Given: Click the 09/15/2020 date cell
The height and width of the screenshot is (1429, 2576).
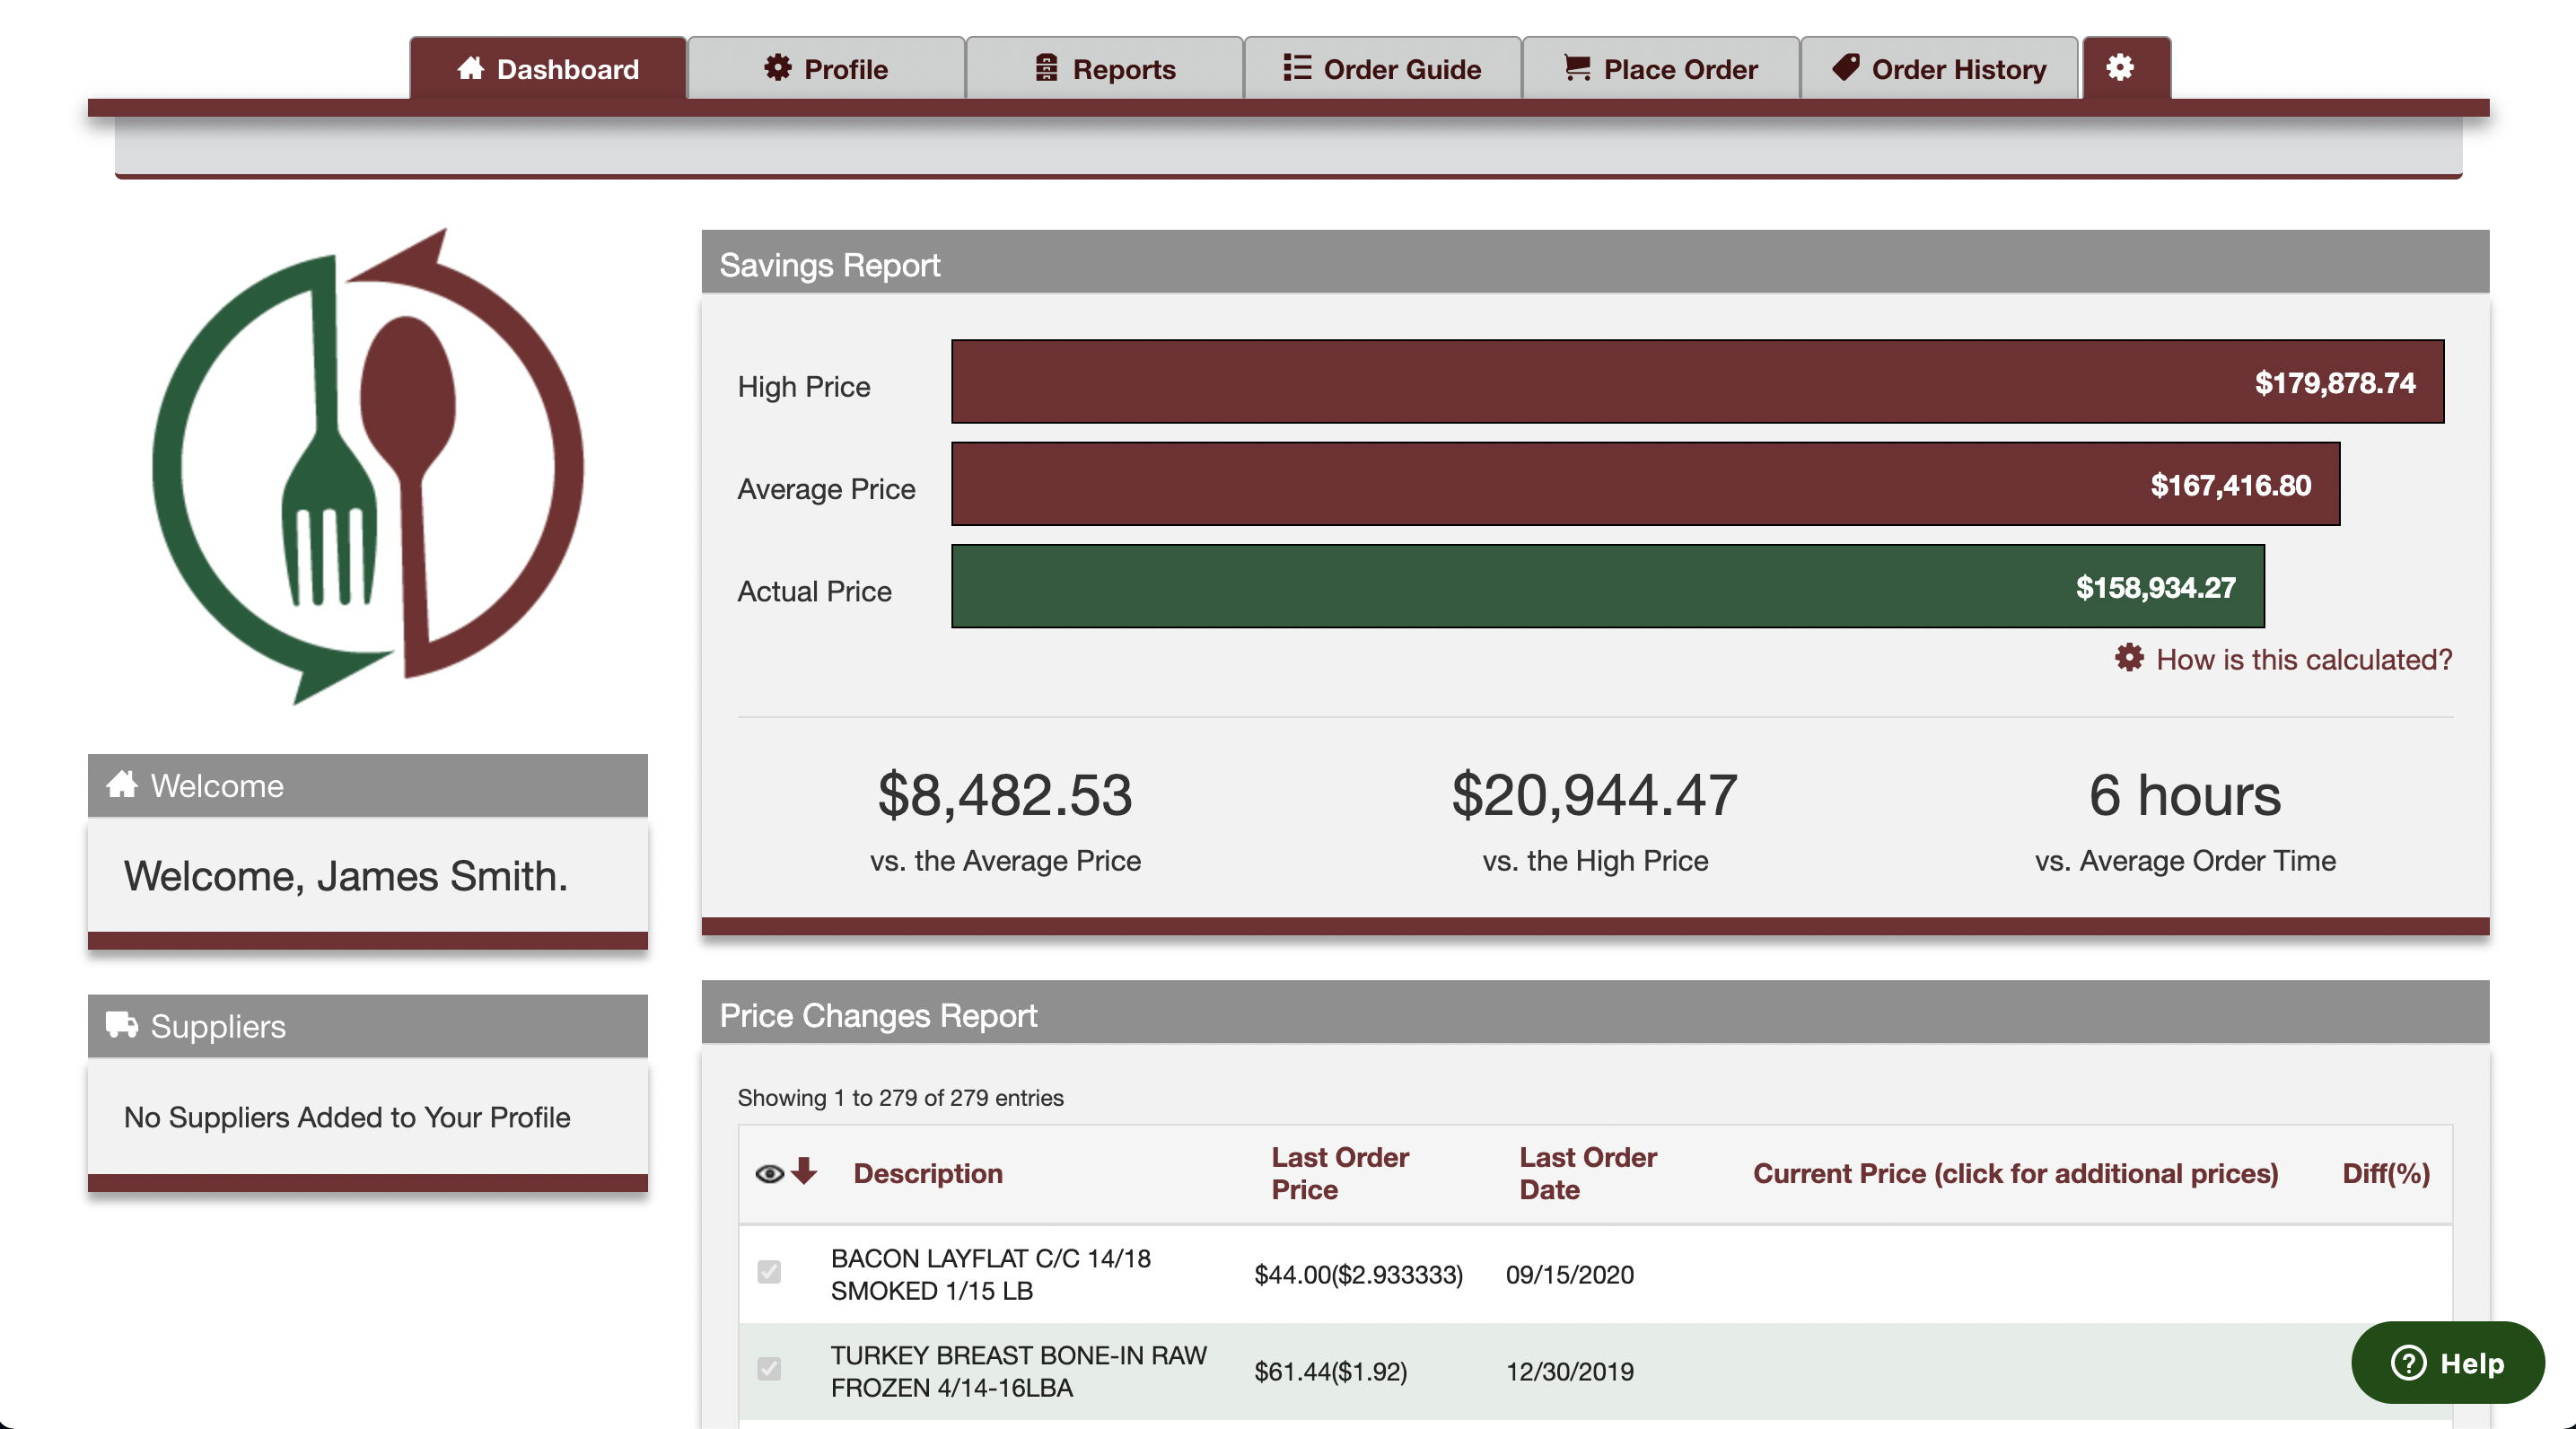Looking at the screenshot, I should (x=1569, y=1274).
